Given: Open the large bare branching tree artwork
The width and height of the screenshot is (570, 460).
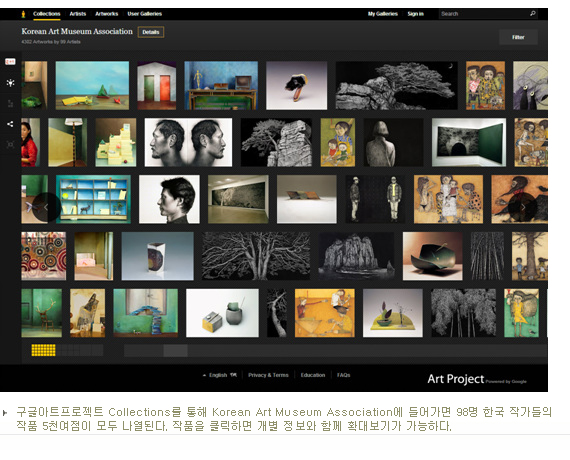Looking at the screenshot, I should point(256,256).
